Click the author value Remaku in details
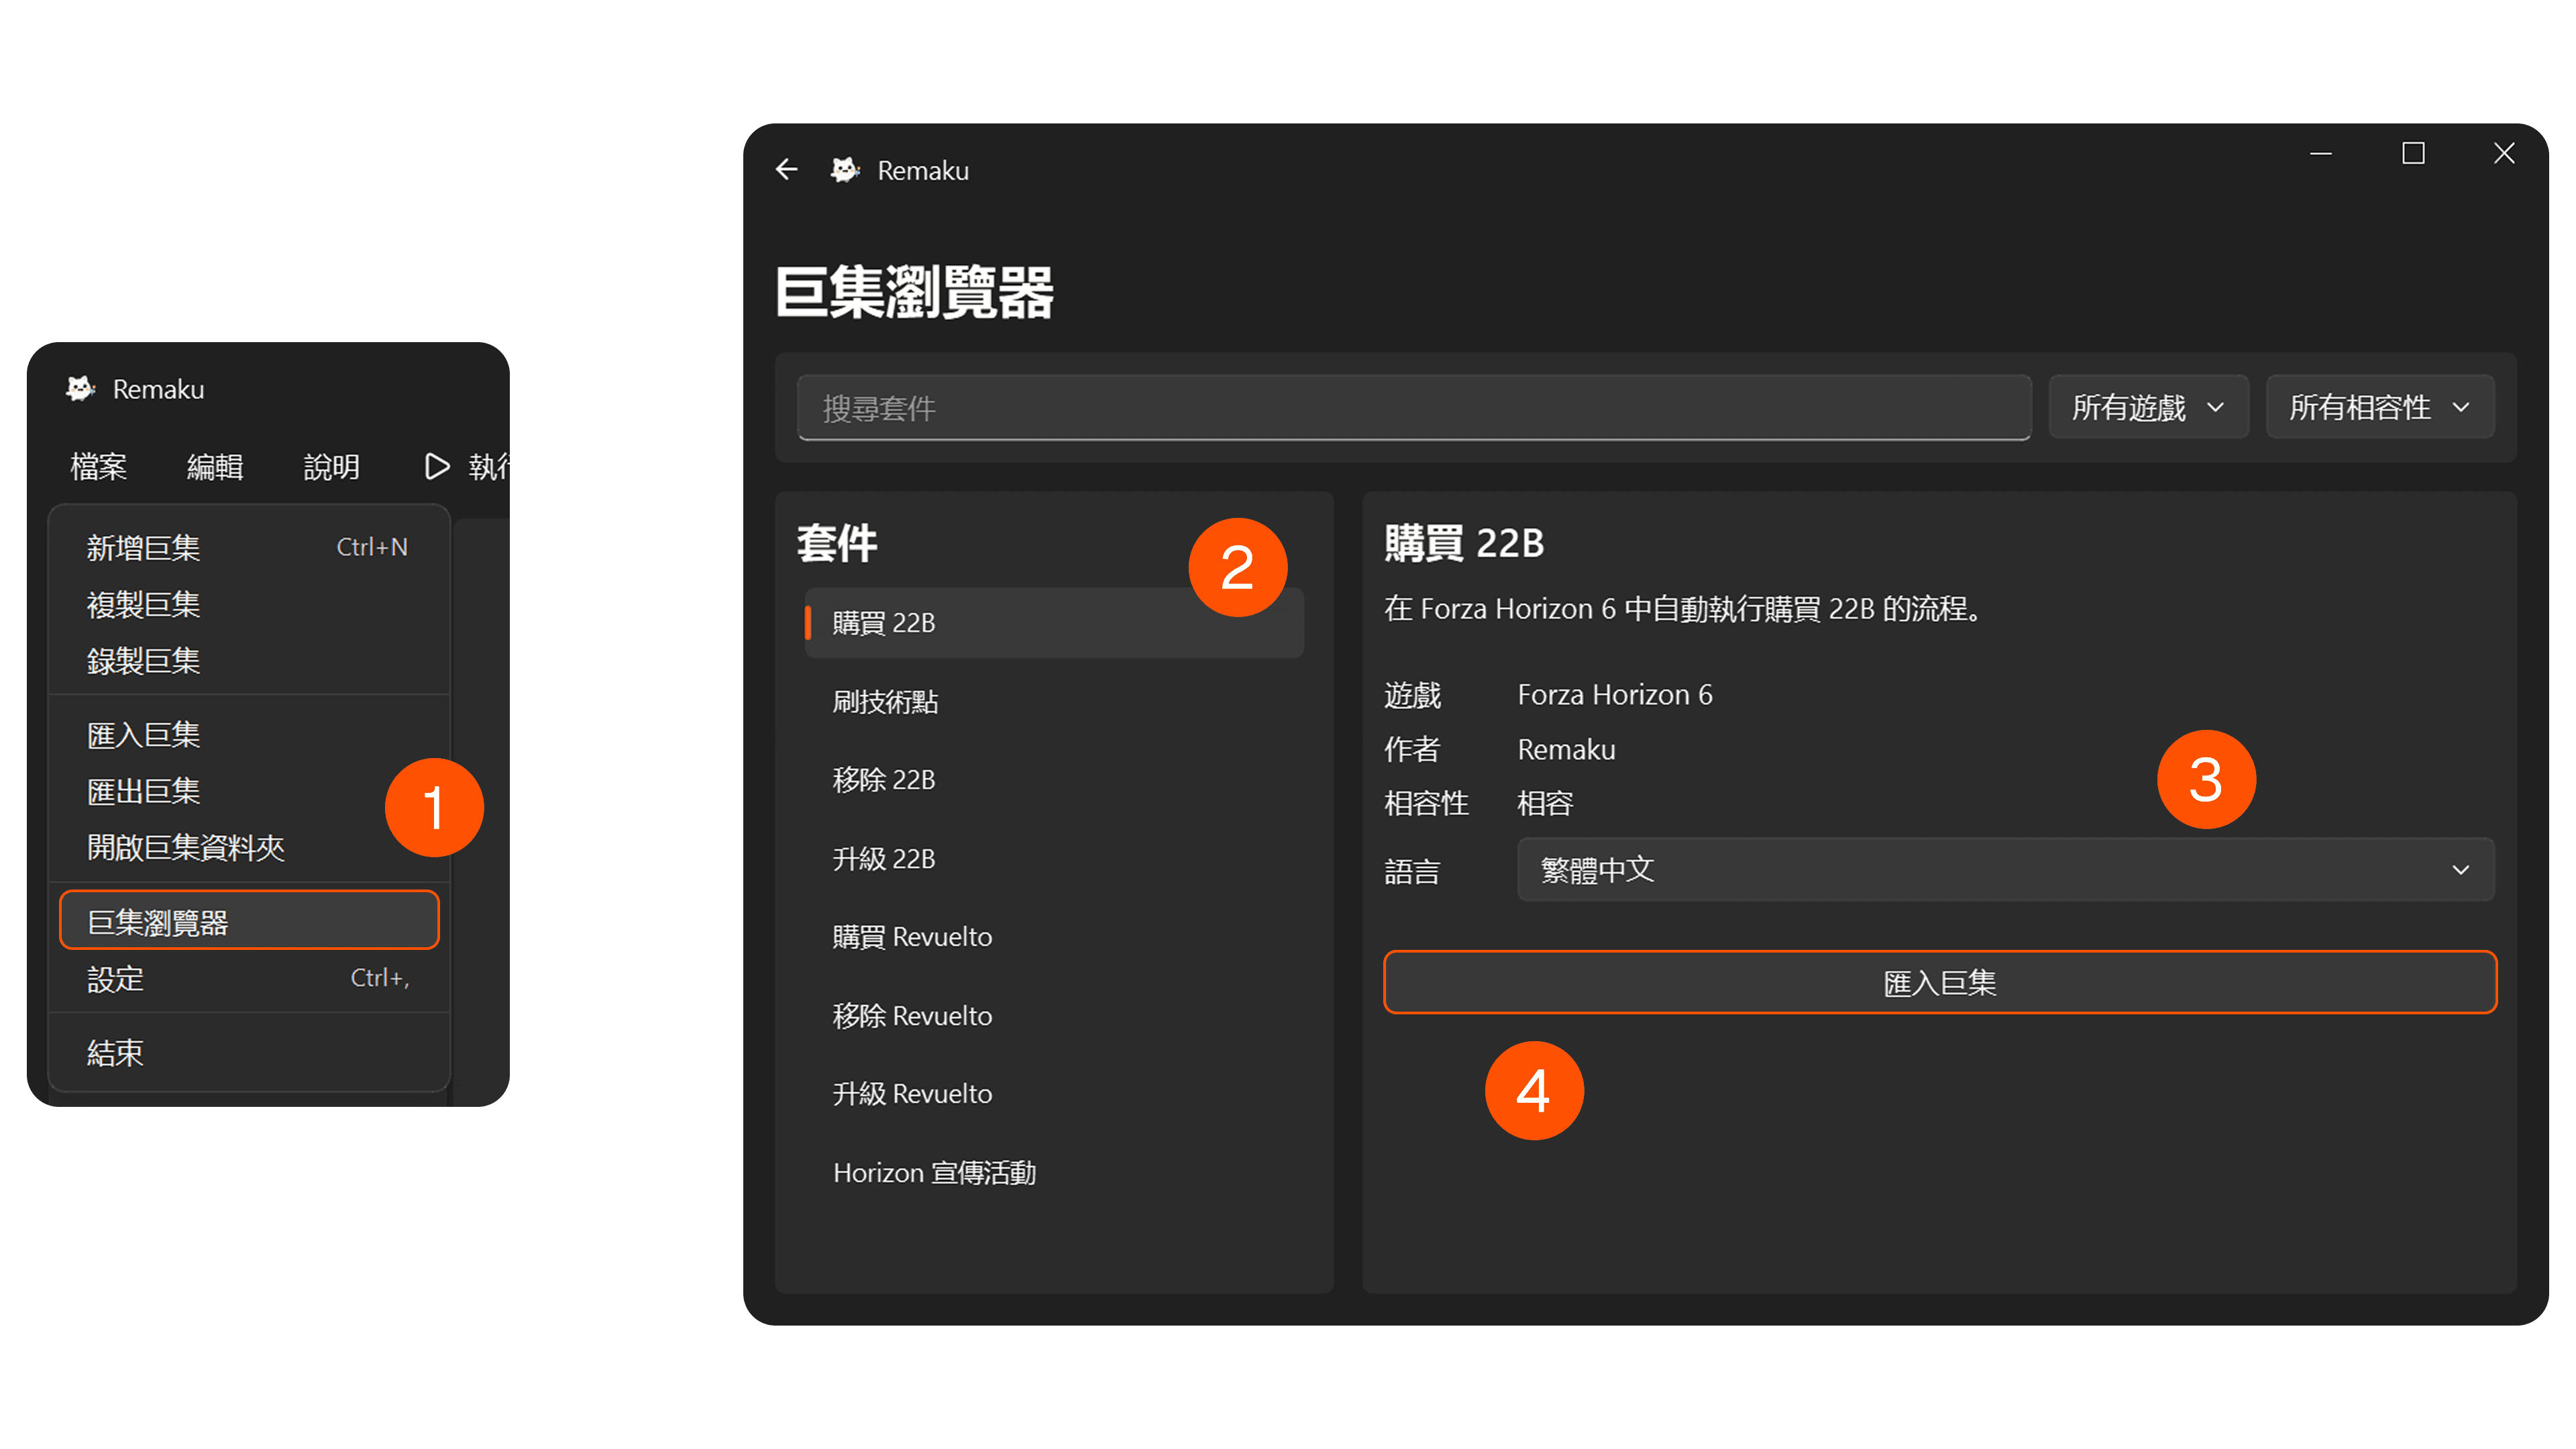The image size is (2576, 1449). tap(1566, 750)
